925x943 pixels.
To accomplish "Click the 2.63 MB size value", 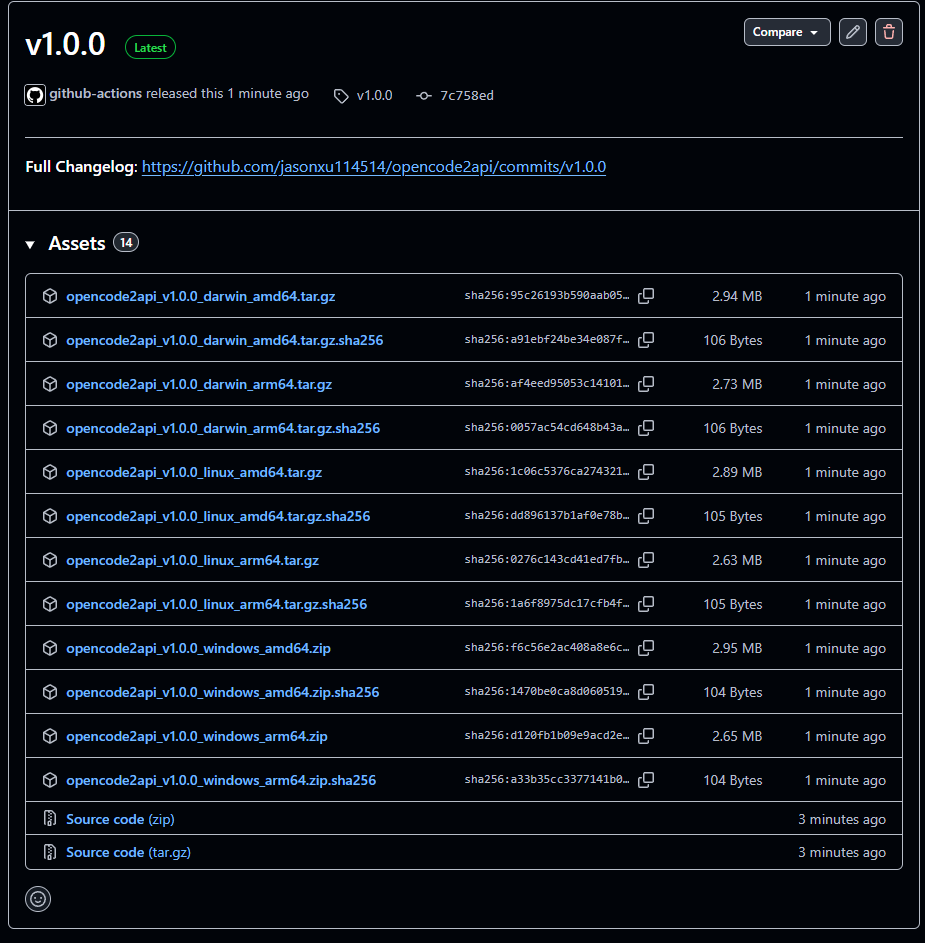I will coord(737,561).
